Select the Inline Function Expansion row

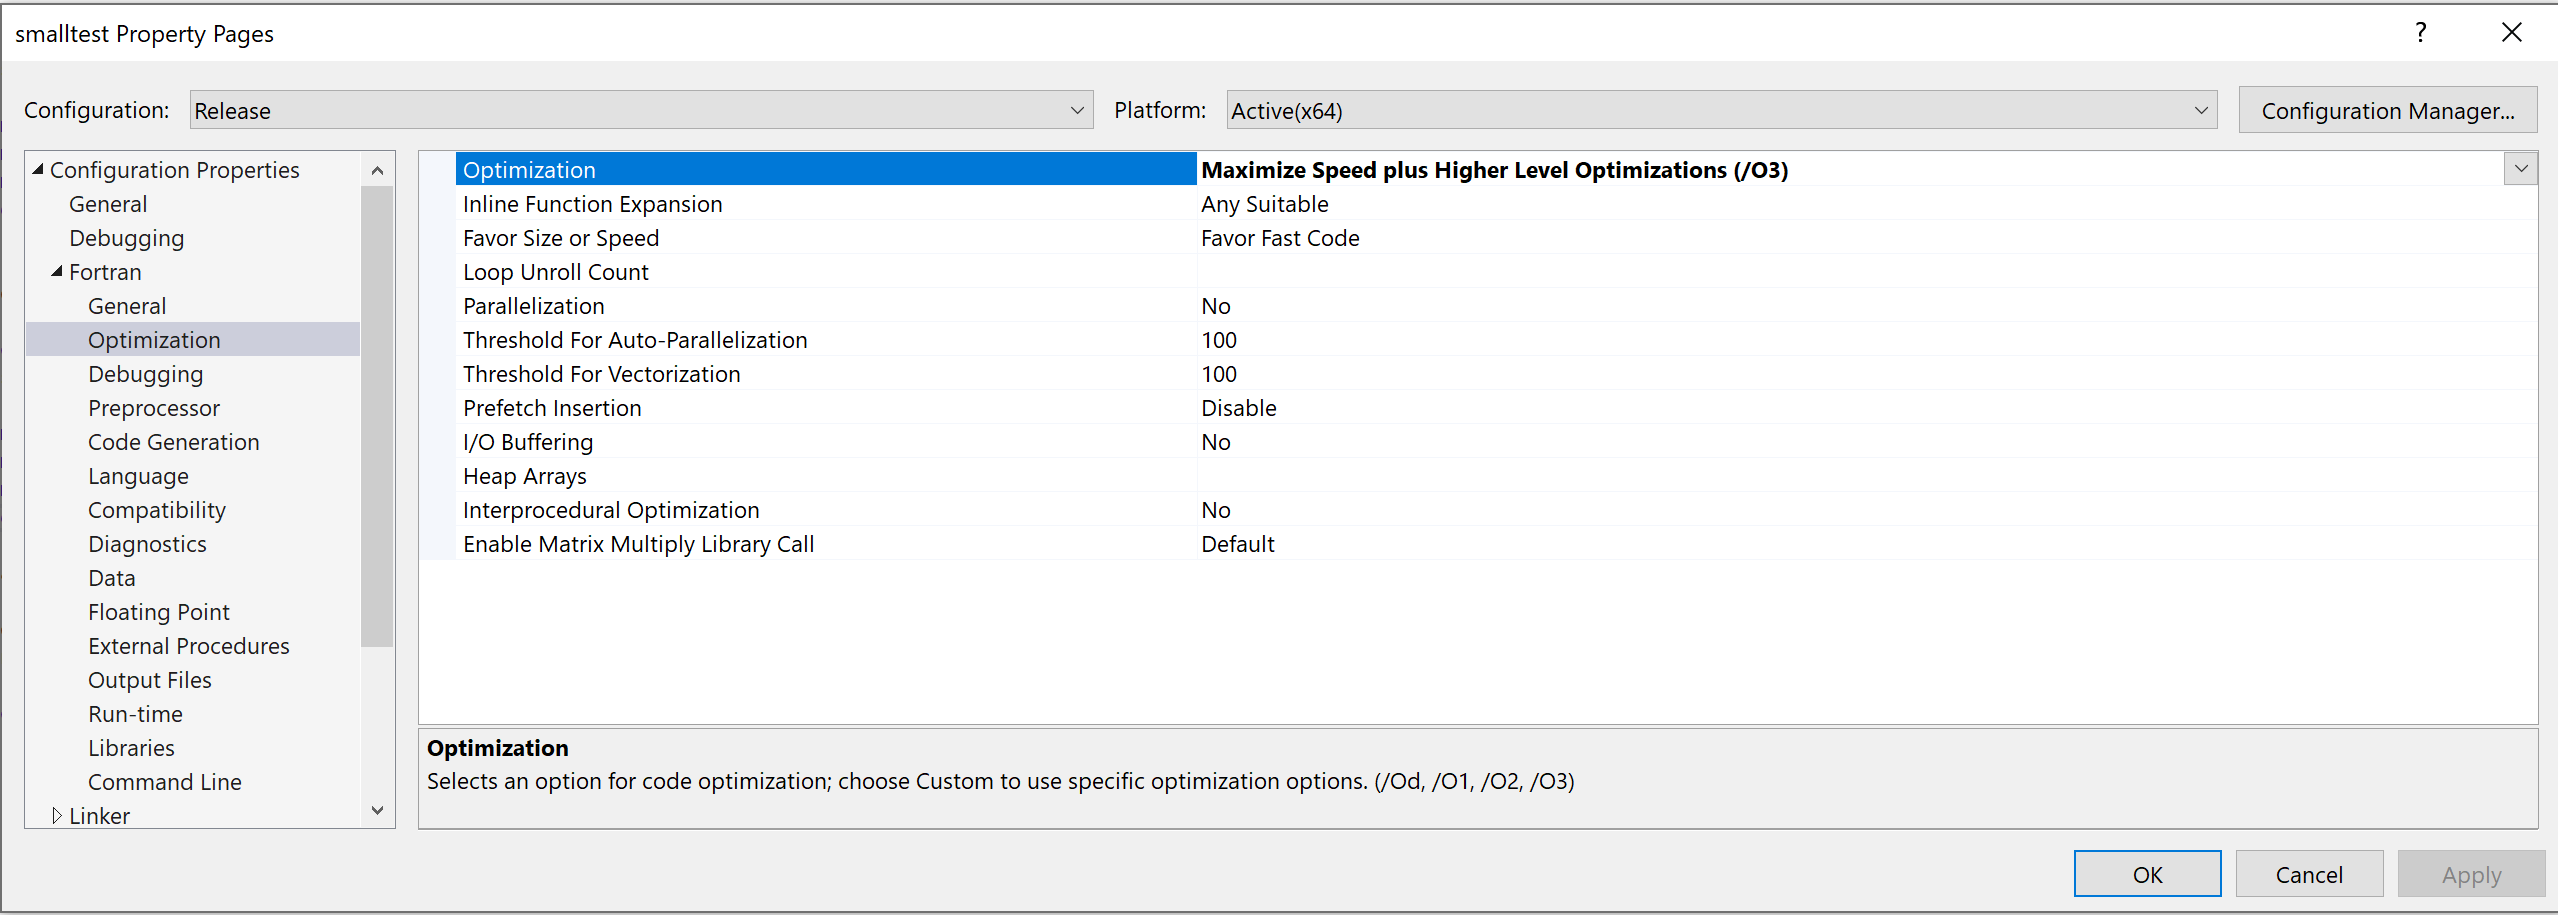592,203
